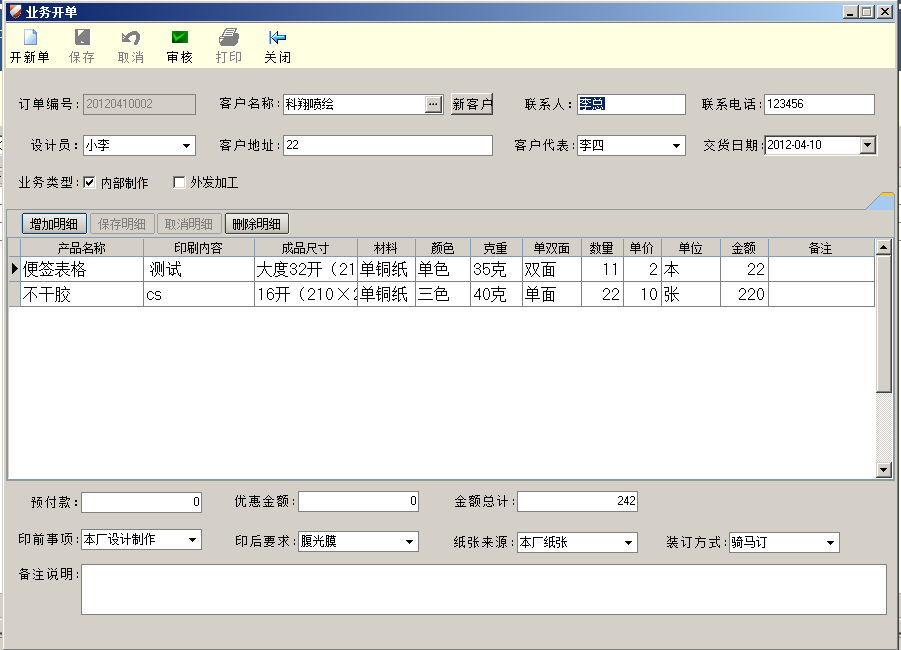The image size is (901, 650).
Task: Click the 新客户 button
Action: point(472,104)
